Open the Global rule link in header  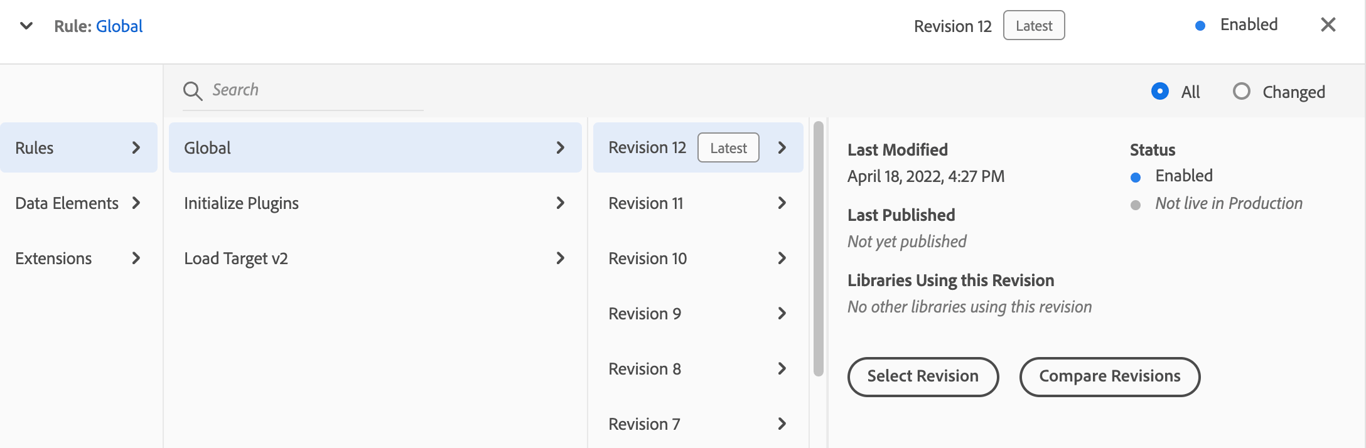click(119, 26)
